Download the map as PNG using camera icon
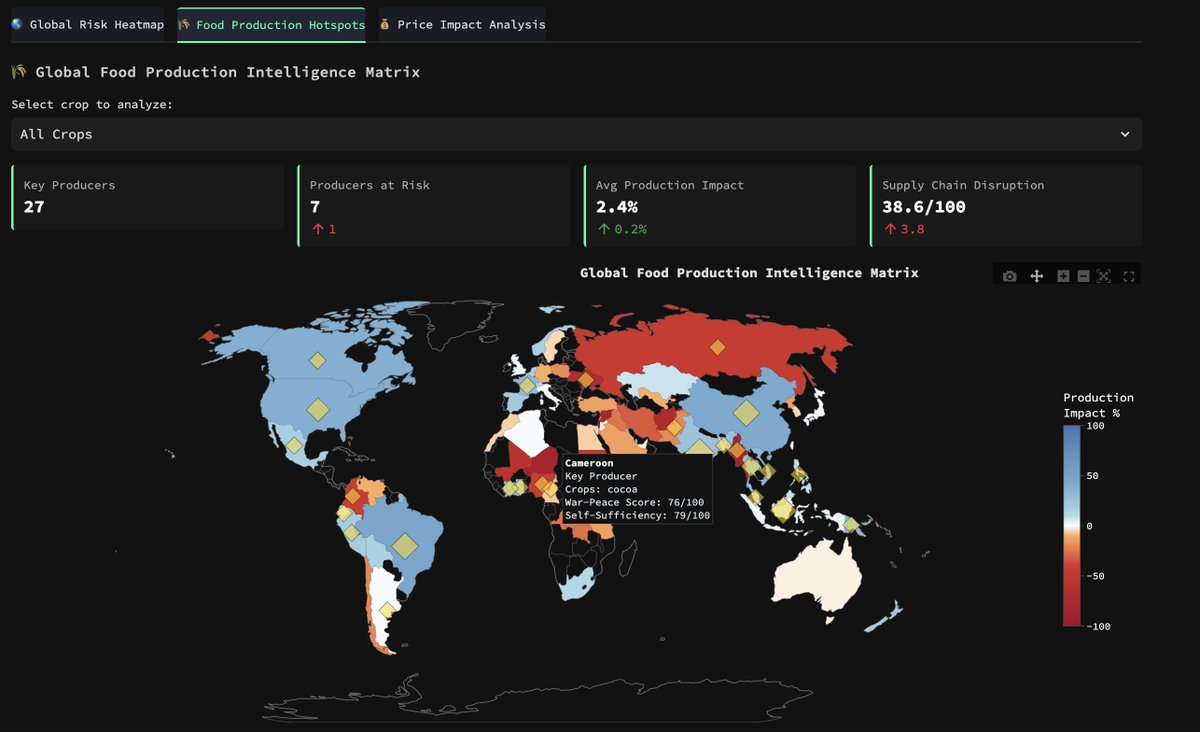The height and width of the screenshot is (732, 1200). [x=1010, y=275]
